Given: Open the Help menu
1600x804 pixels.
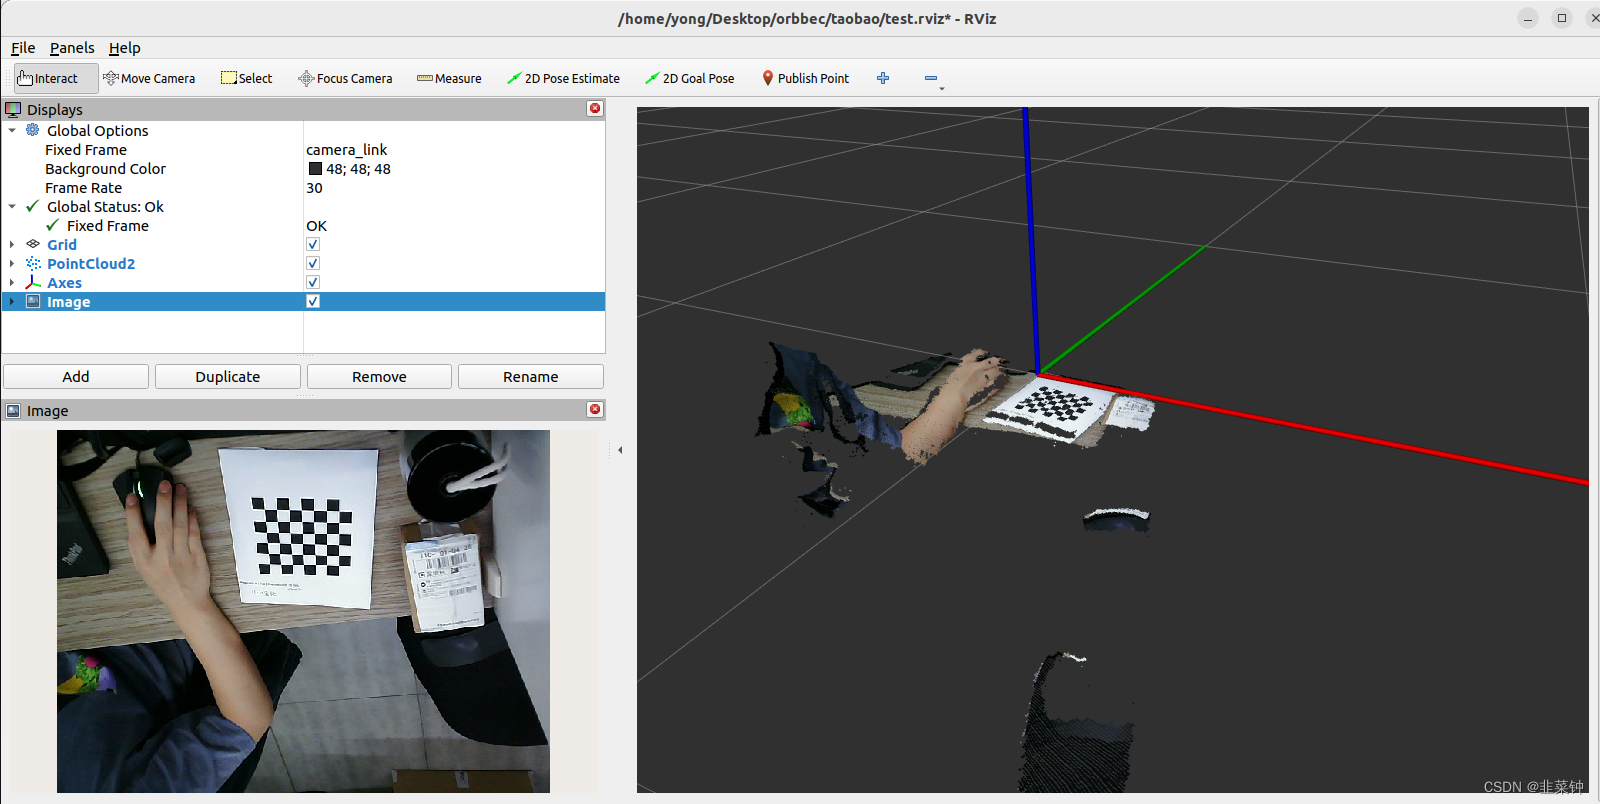Looking at the screenshot, I should click(124, 47).
